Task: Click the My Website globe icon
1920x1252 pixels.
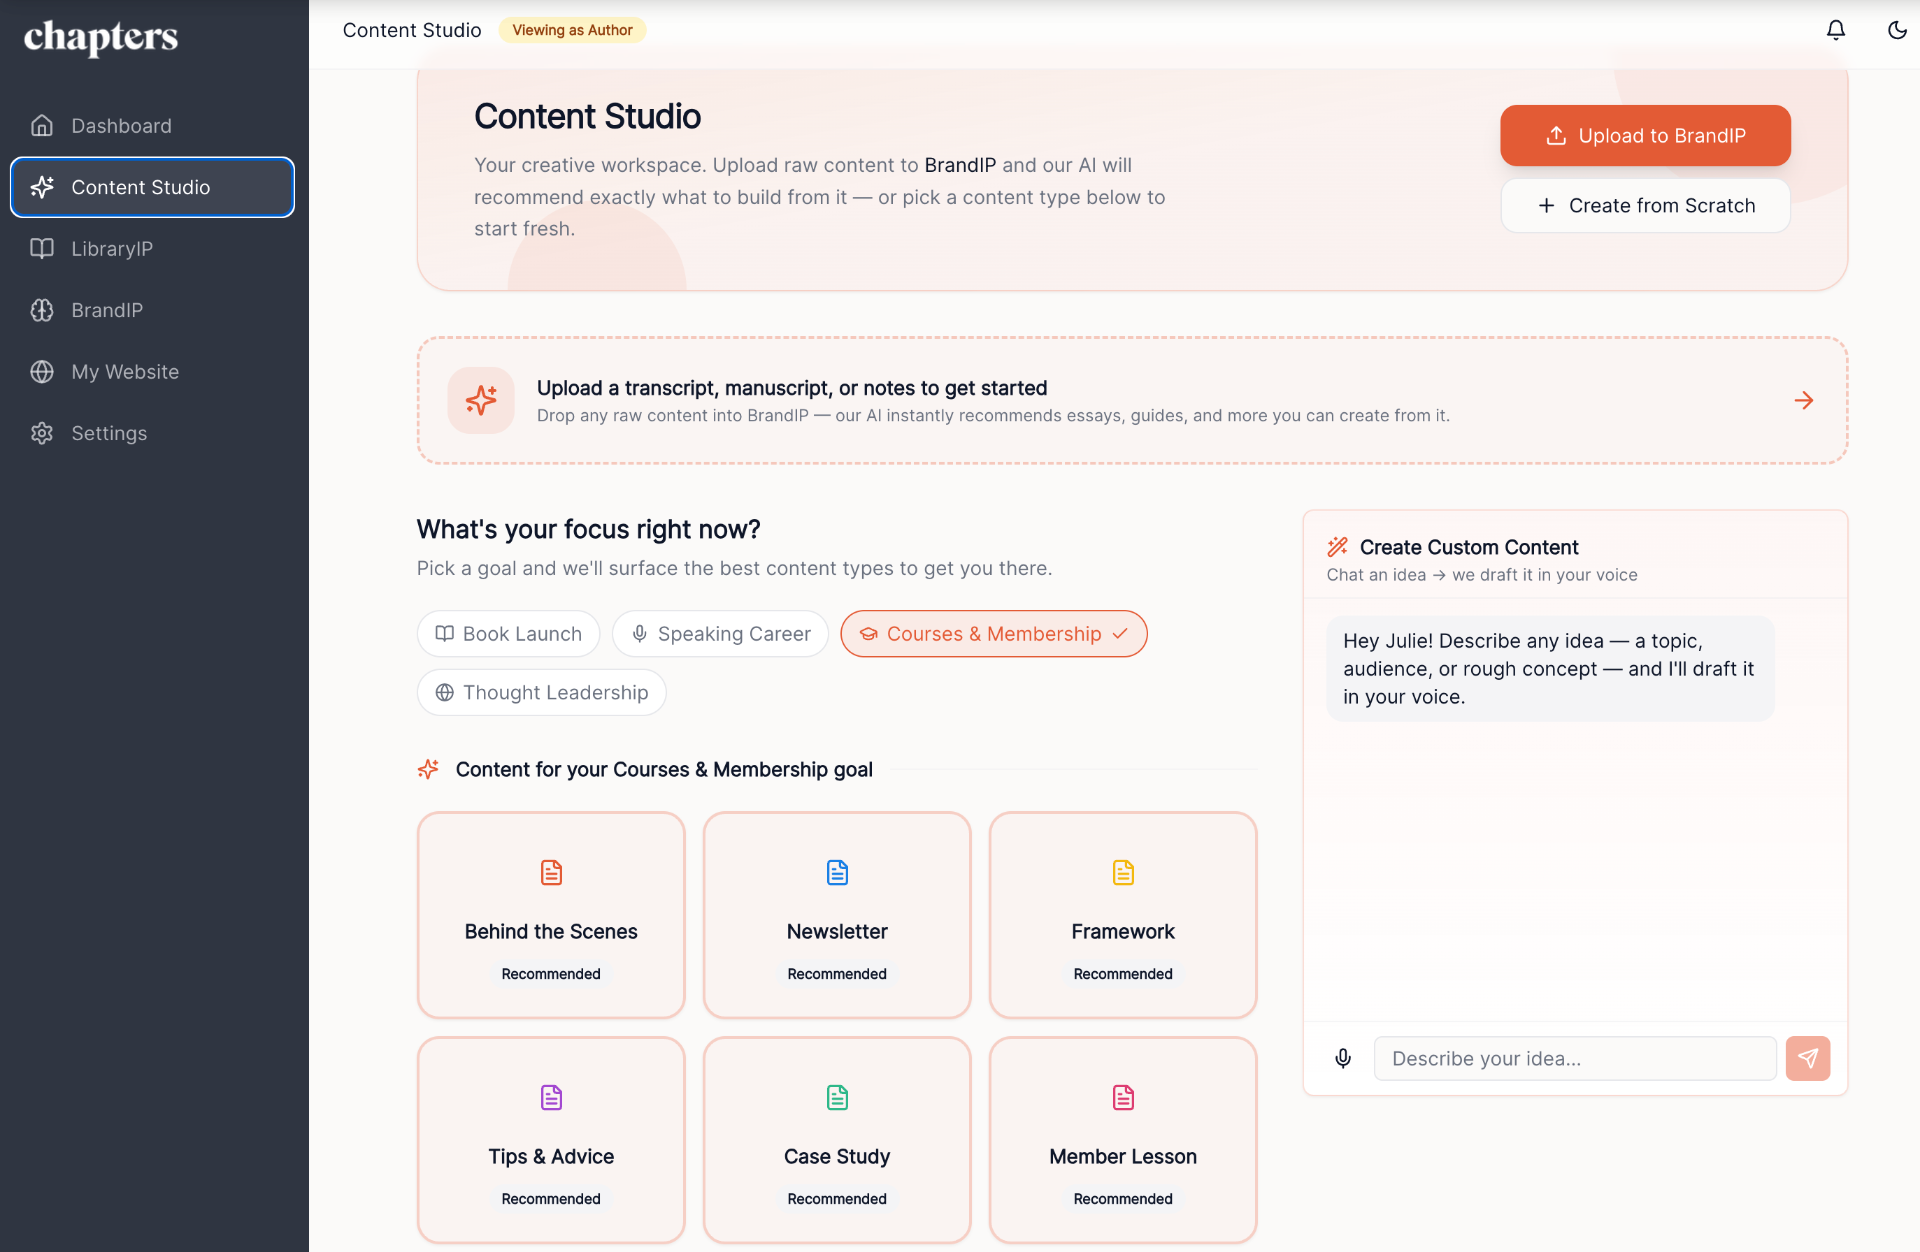Action: pyautogui.click(x=41, y=371)
